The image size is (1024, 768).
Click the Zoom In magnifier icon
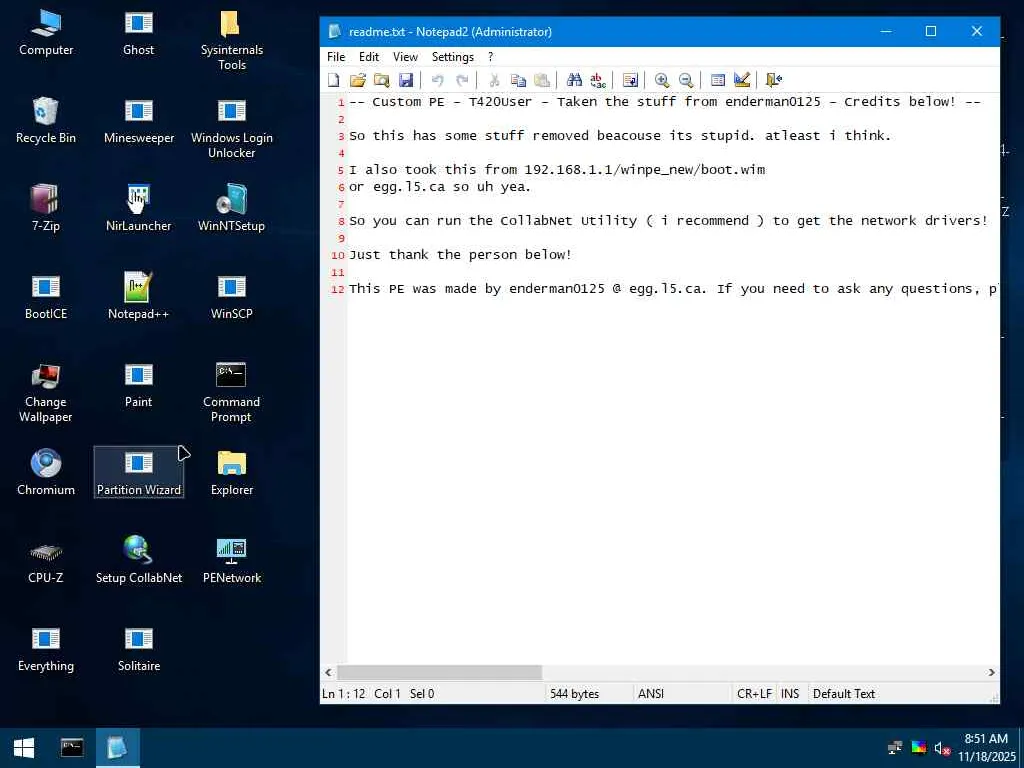tap(662, 80)
